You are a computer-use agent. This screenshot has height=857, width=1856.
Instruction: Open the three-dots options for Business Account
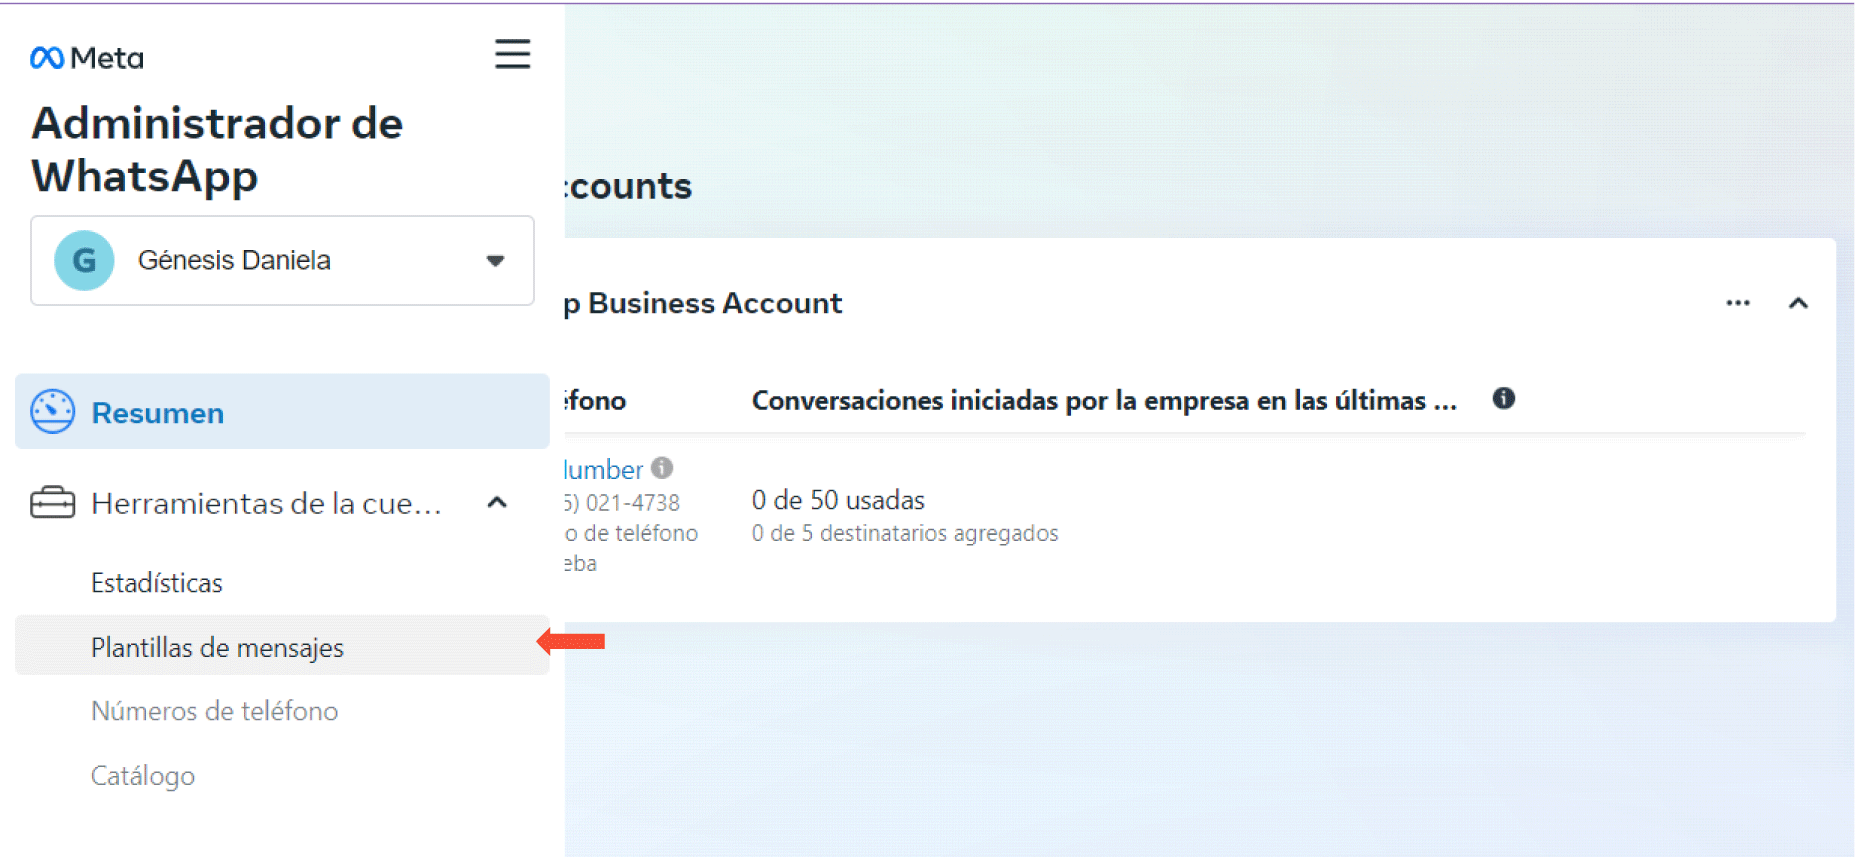[x=1738, y=303]
